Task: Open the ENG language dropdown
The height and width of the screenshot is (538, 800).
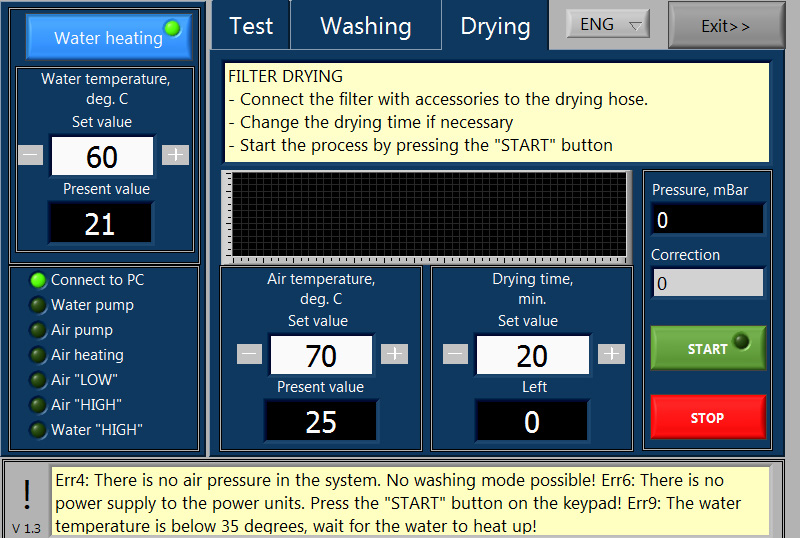Action: click(608, 25)
